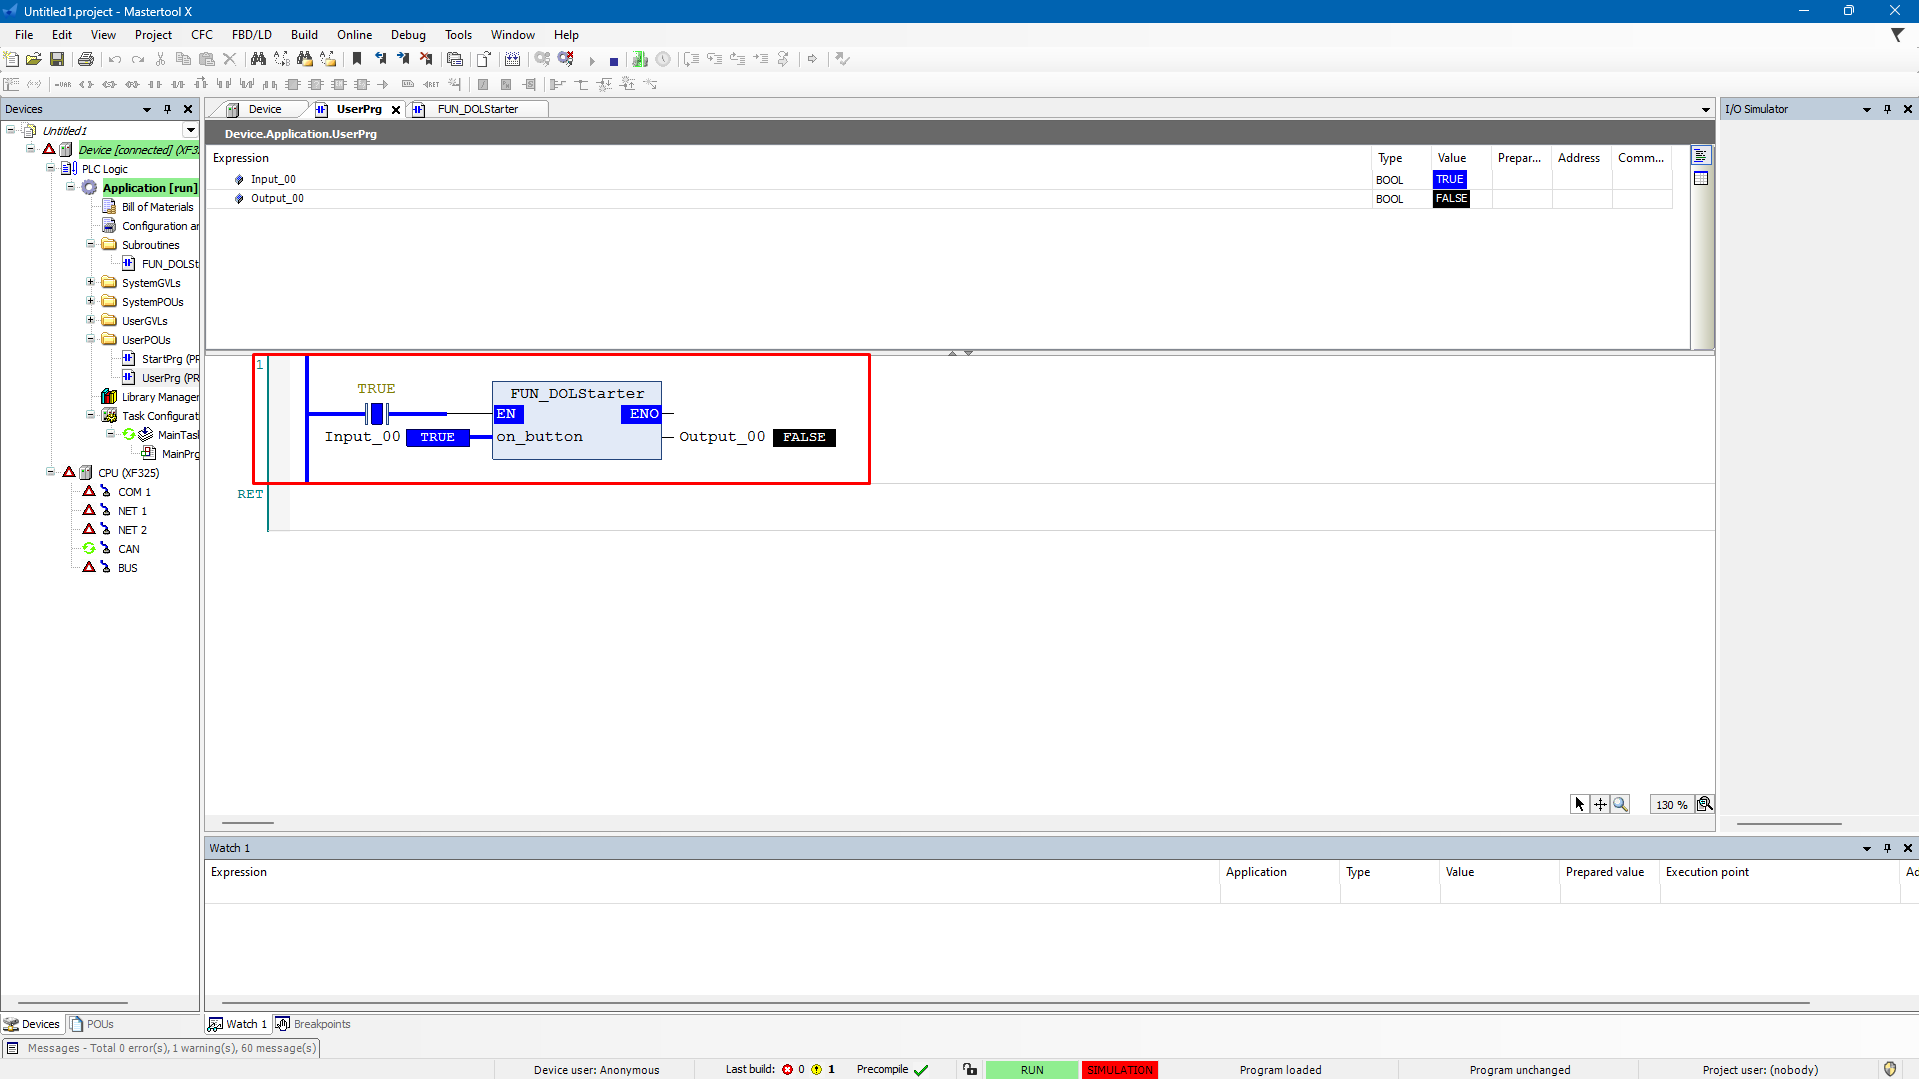Click the Messages summary in status bar

tap(172, 1048)
